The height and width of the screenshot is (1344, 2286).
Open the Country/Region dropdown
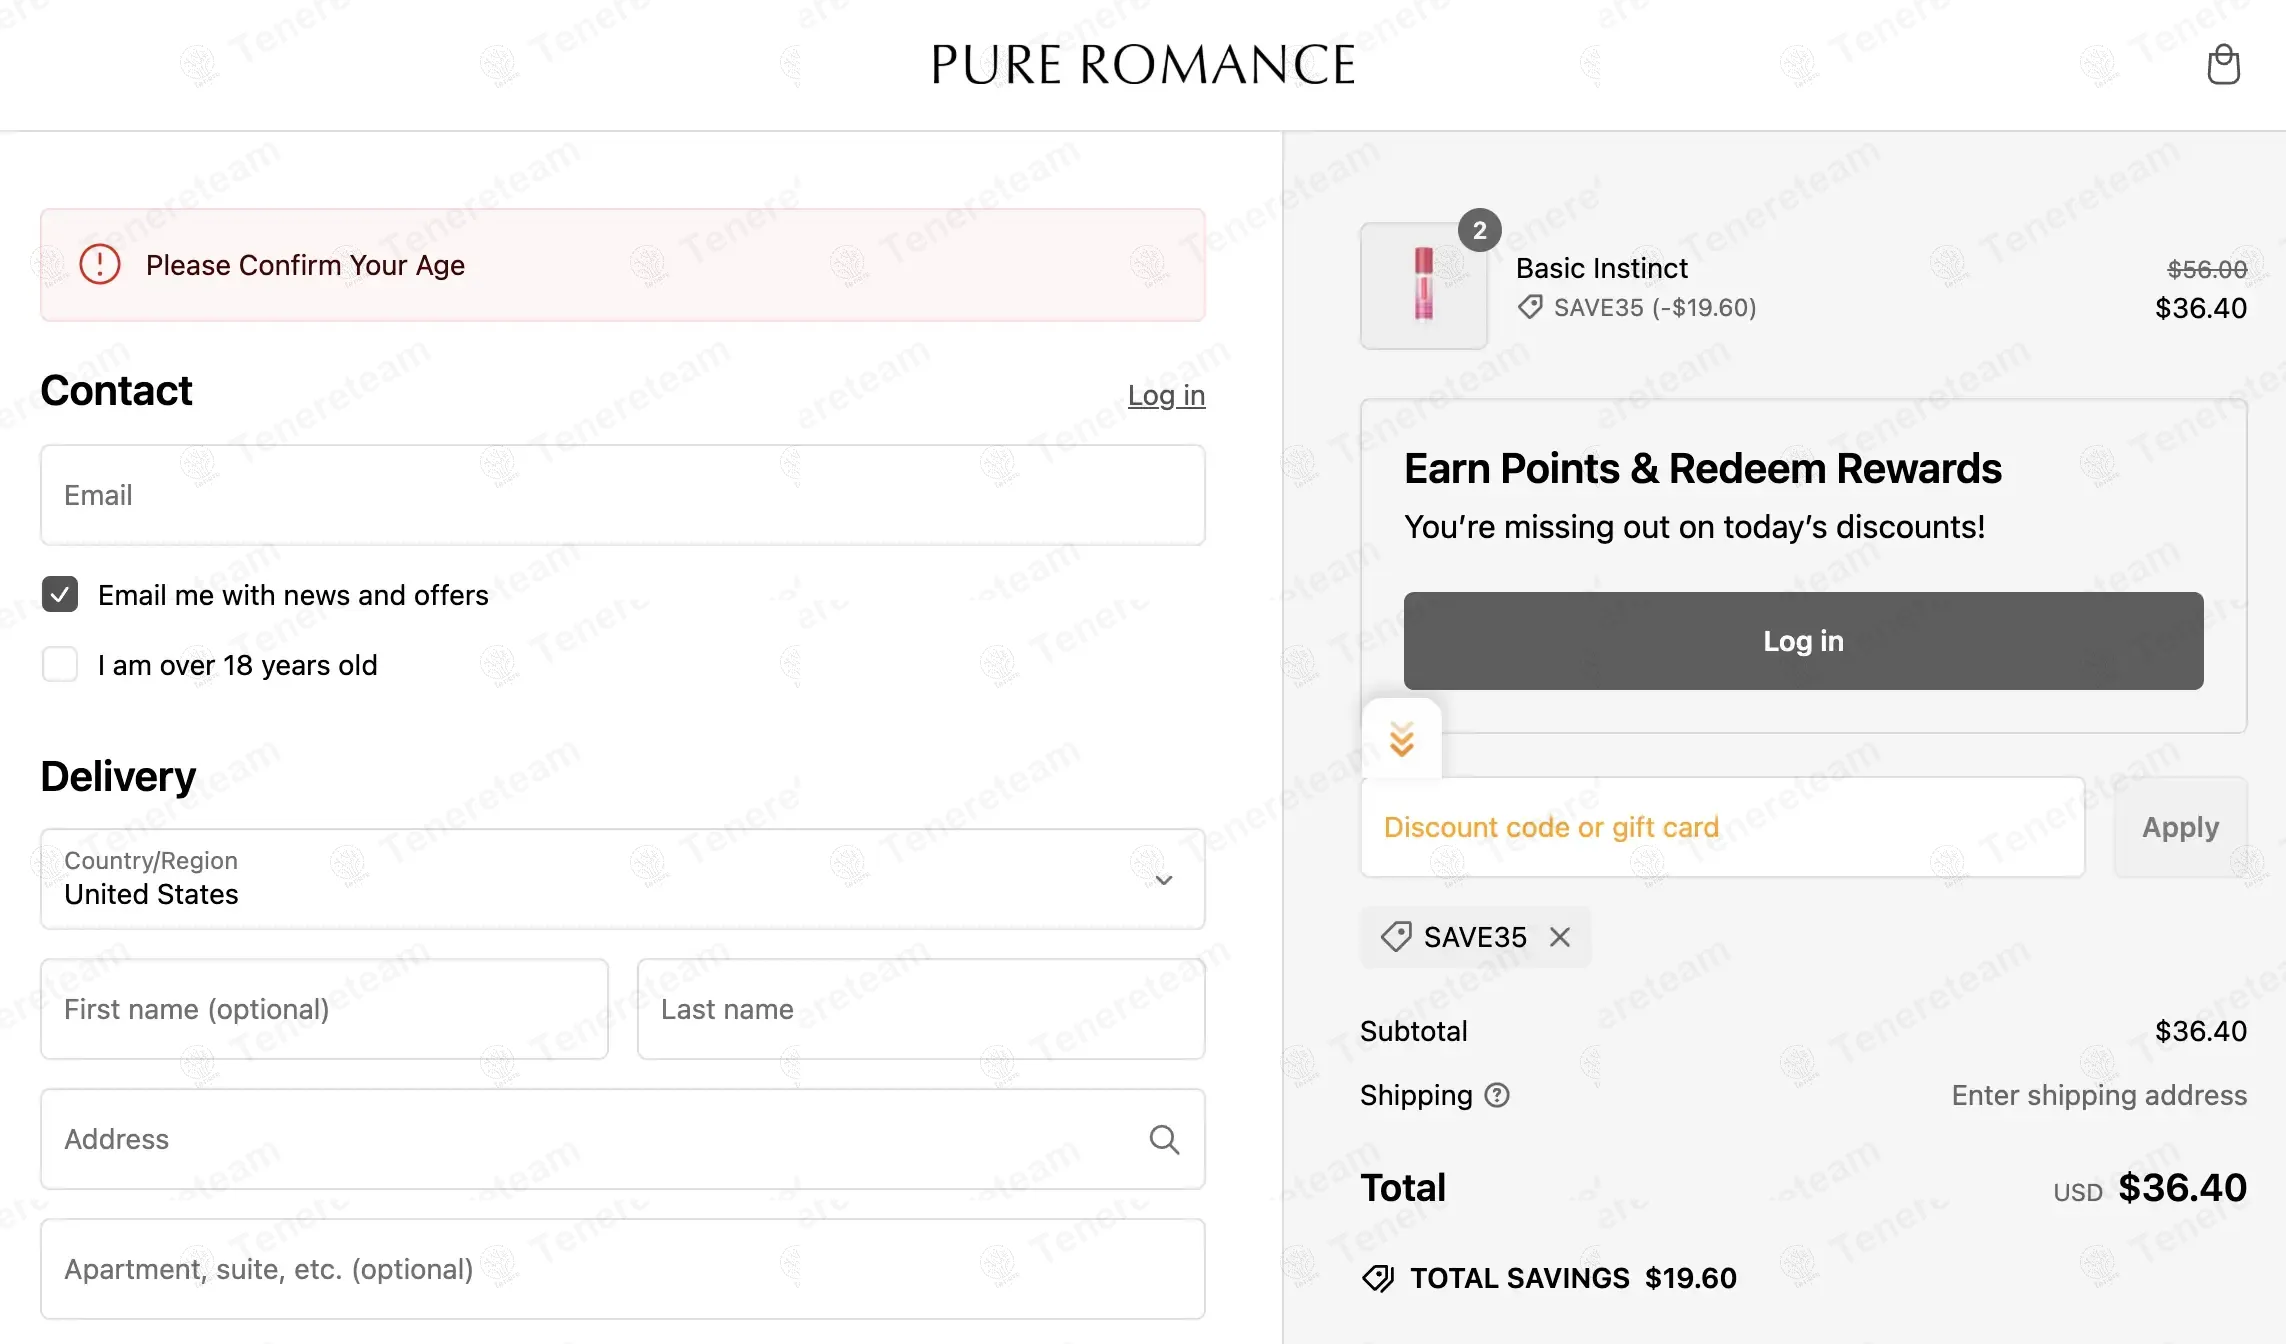click(623, 879)
